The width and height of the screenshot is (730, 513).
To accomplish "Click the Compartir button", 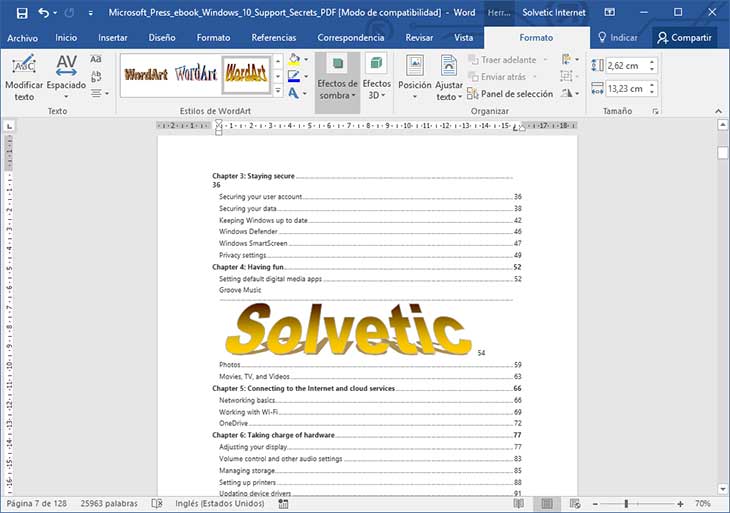I will (684, 38).
